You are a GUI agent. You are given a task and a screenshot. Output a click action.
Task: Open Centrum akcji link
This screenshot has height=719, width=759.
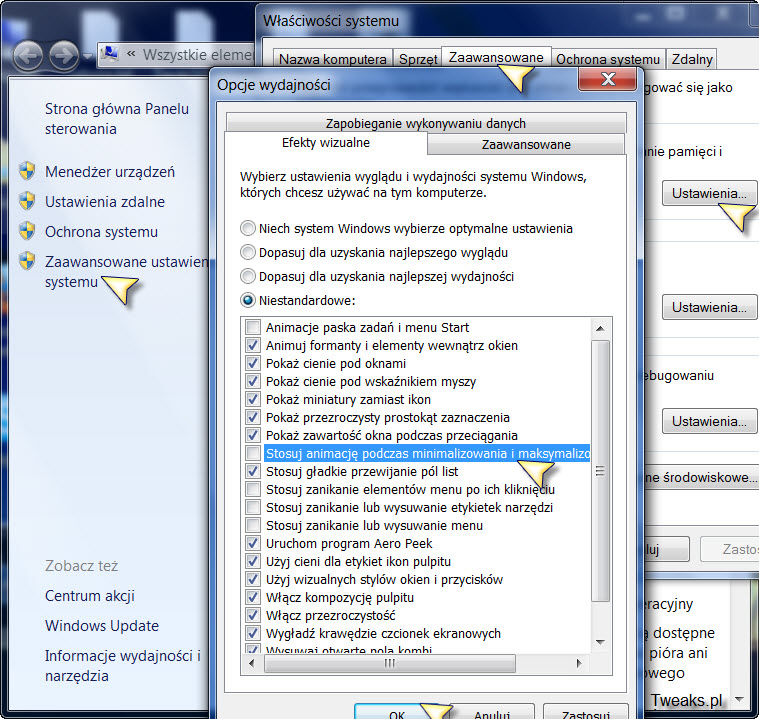tap(90, 596)
